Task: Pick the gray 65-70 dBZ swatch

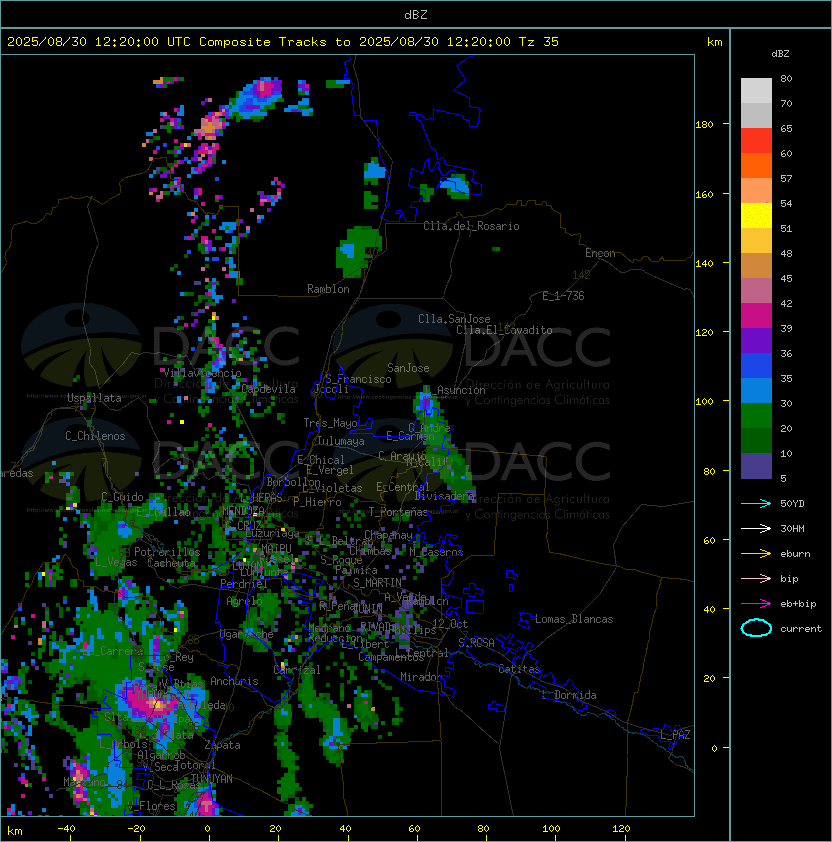Action: point(756,115)
